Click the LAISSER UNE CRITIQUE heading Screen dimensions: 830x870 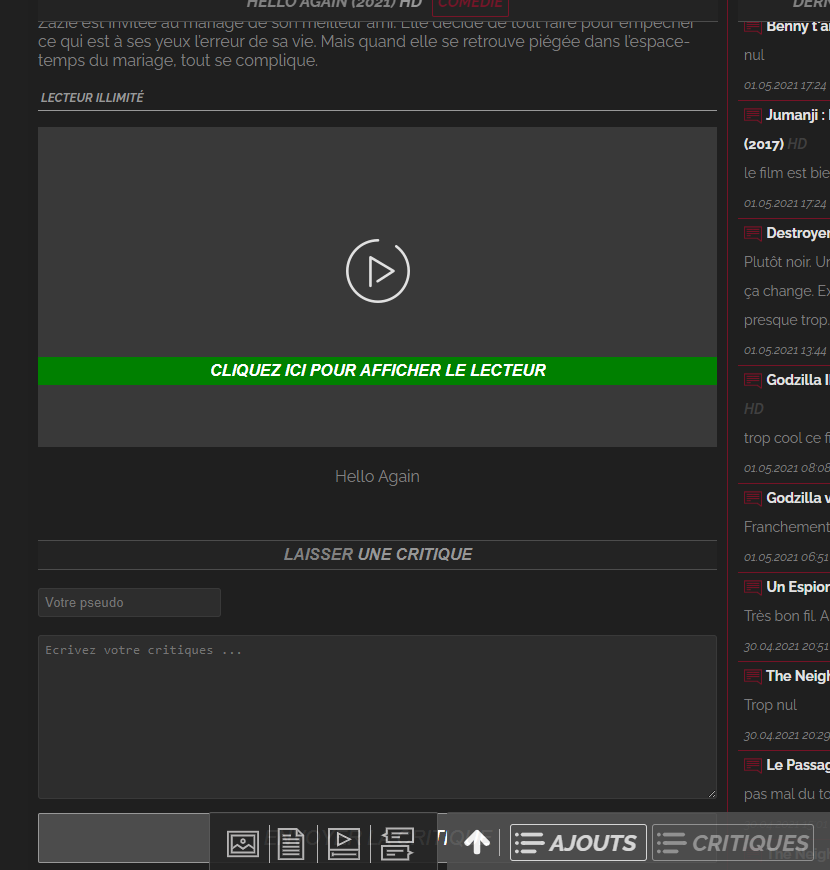(x=378, y=554)
